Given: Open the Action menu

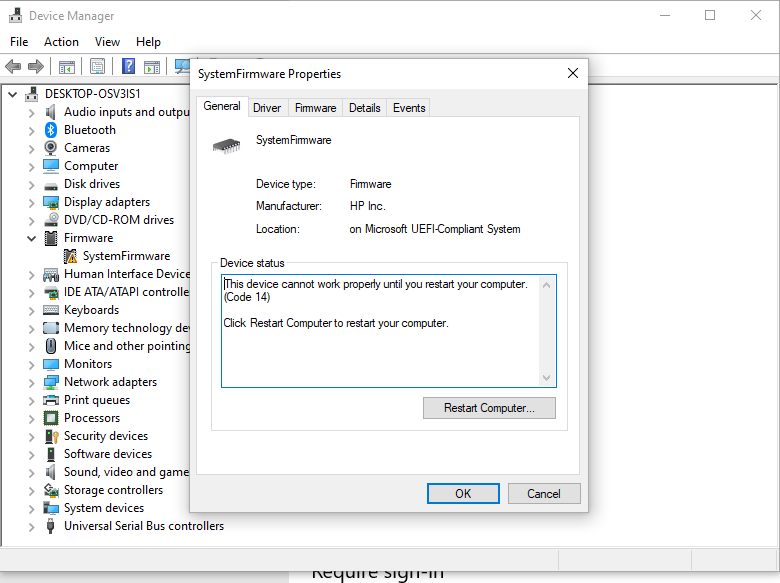Looking at the screenshot, I should pos(61,42).
